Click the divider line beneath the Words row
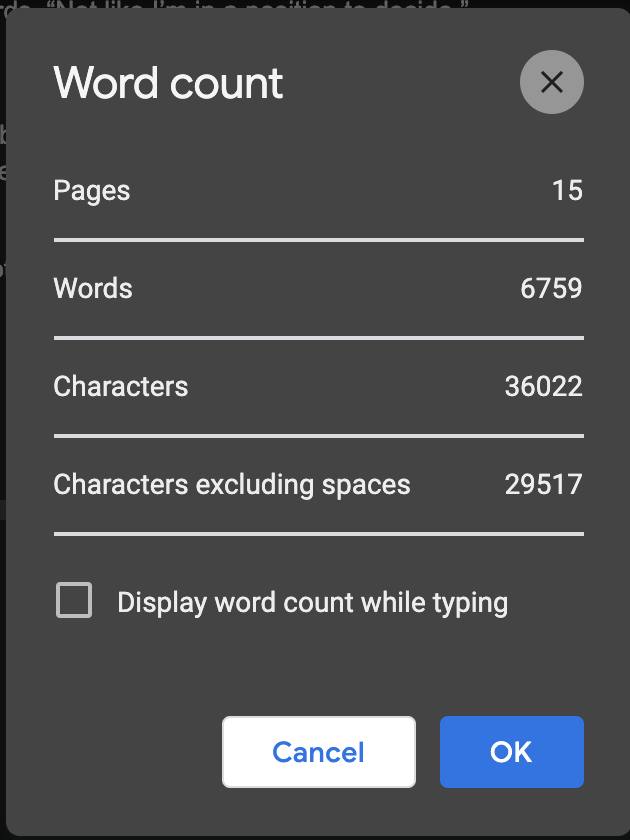Viewport: 630px width, 840px height. tap(319, 338)
